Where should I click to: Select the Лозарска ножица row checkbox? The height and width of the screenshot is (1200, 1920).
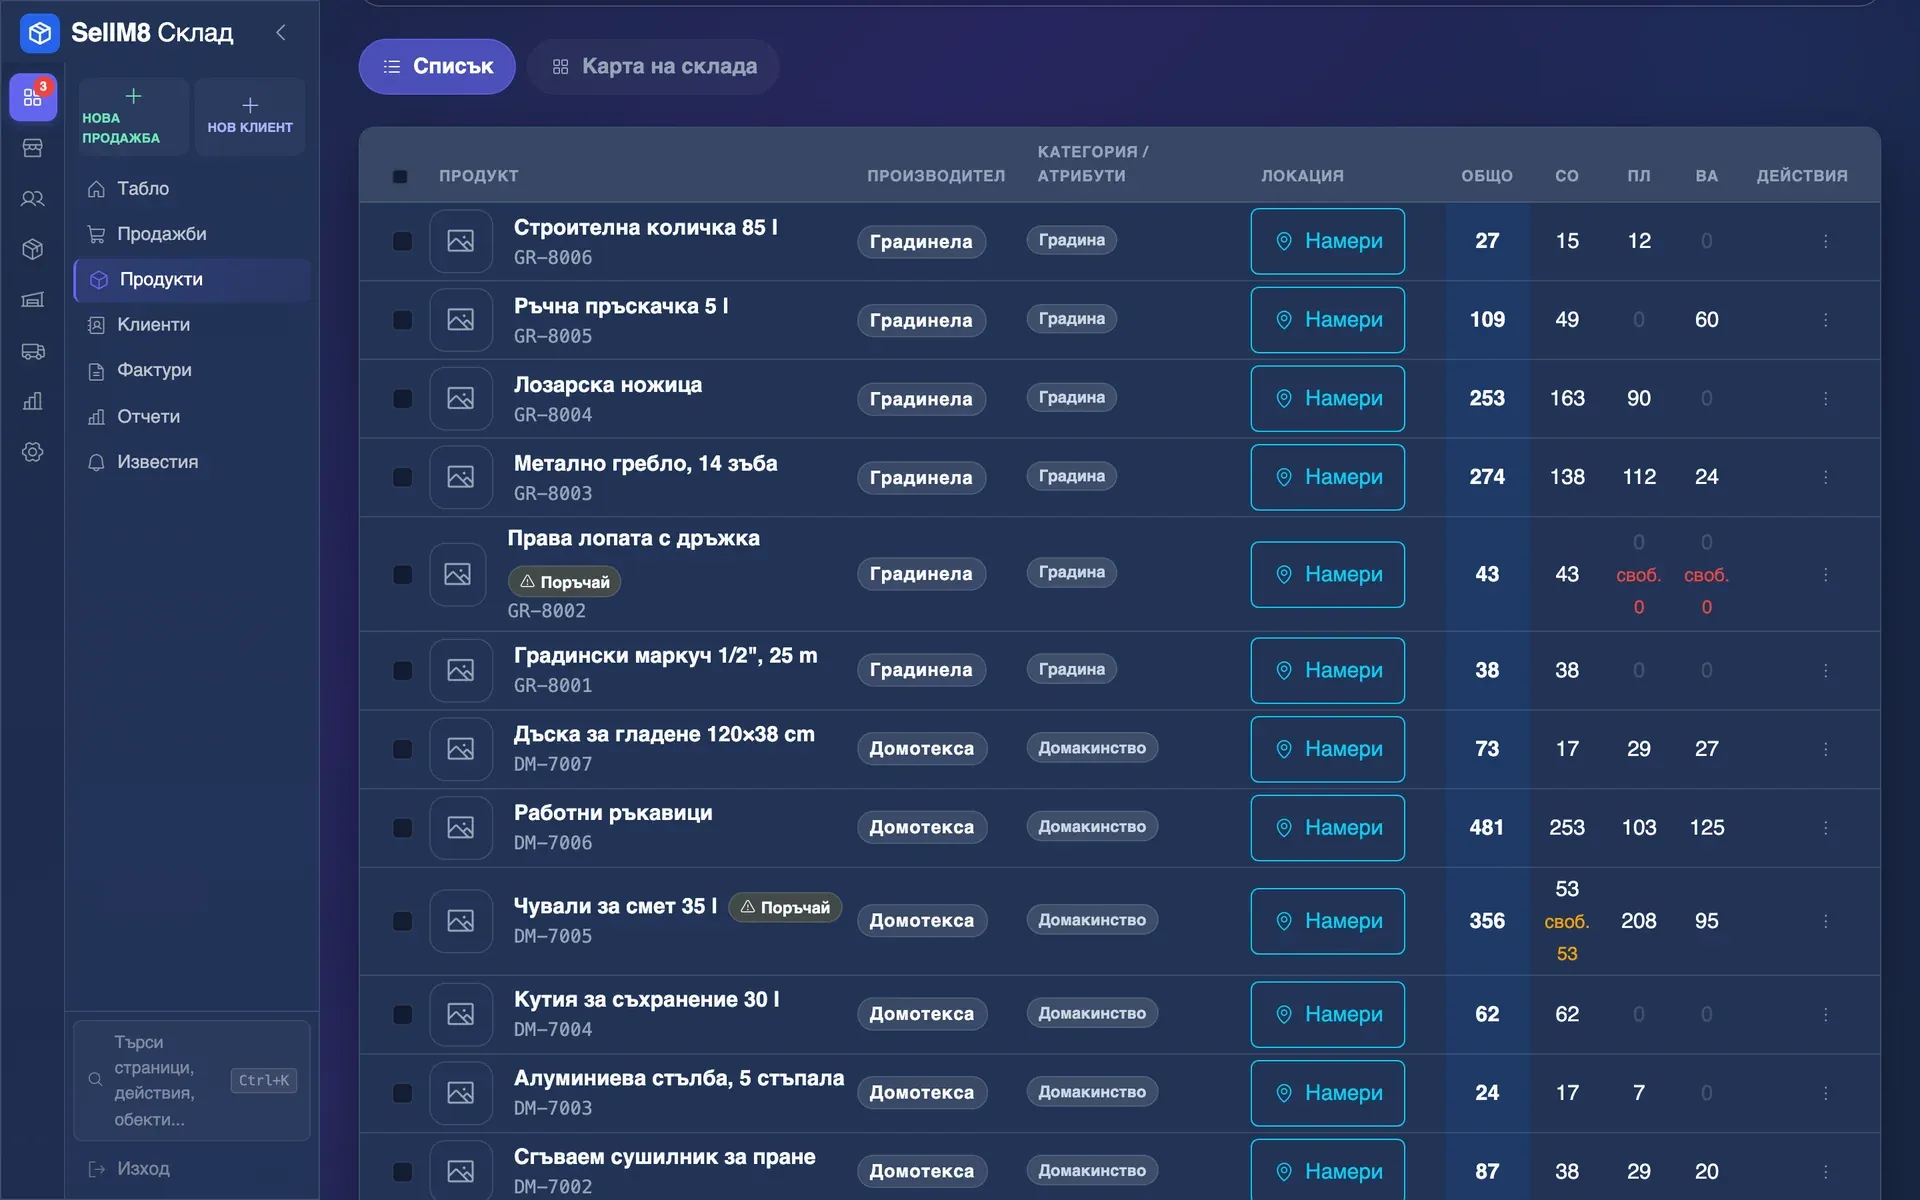[x=402, y=398]
